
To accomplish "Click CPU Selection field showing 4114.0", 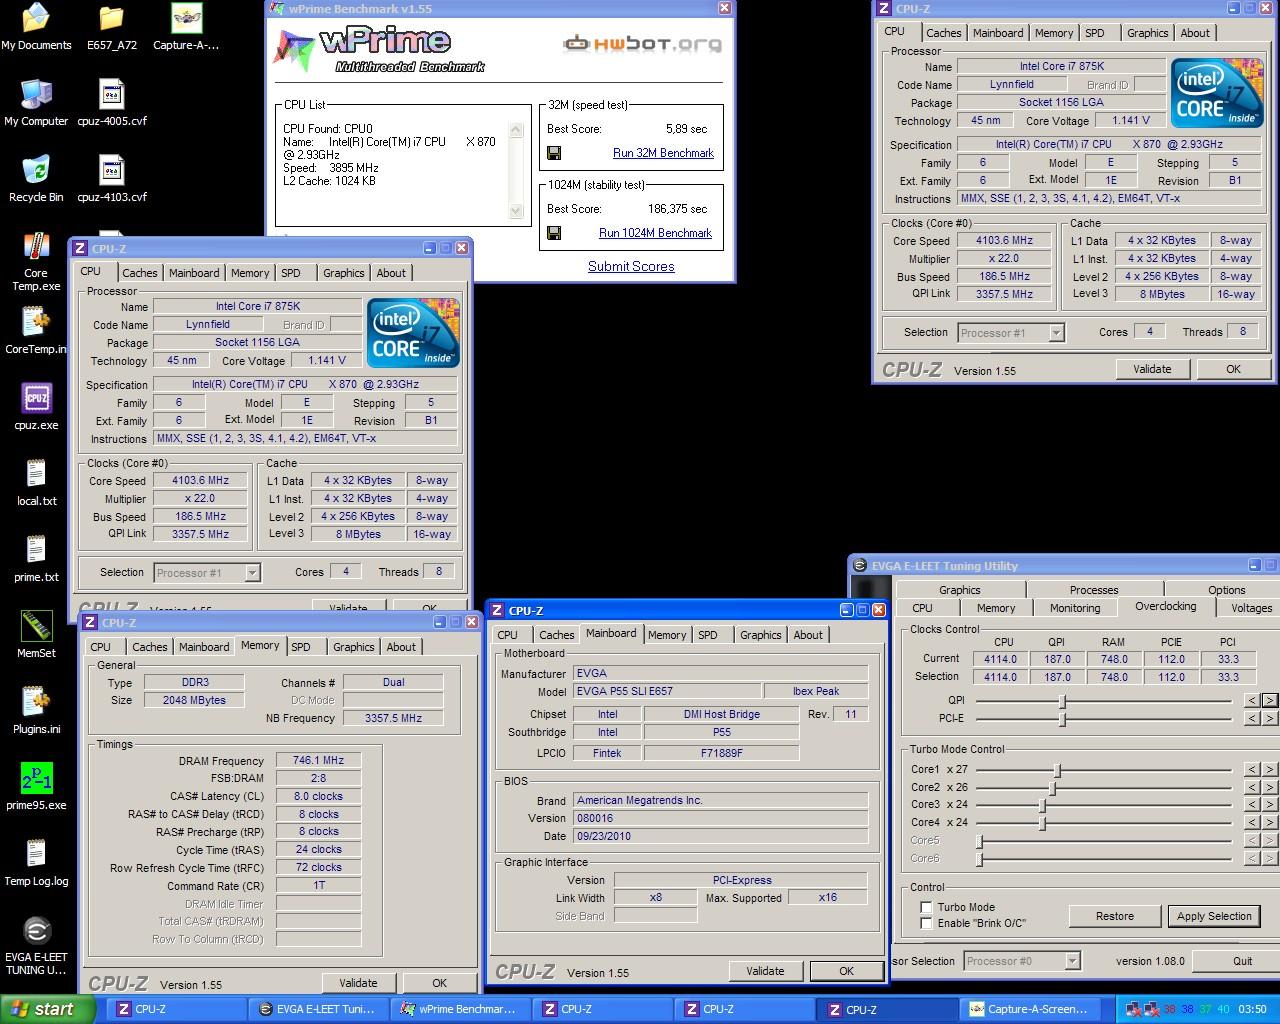I will pyautogui.click(x=1000, y=677).
